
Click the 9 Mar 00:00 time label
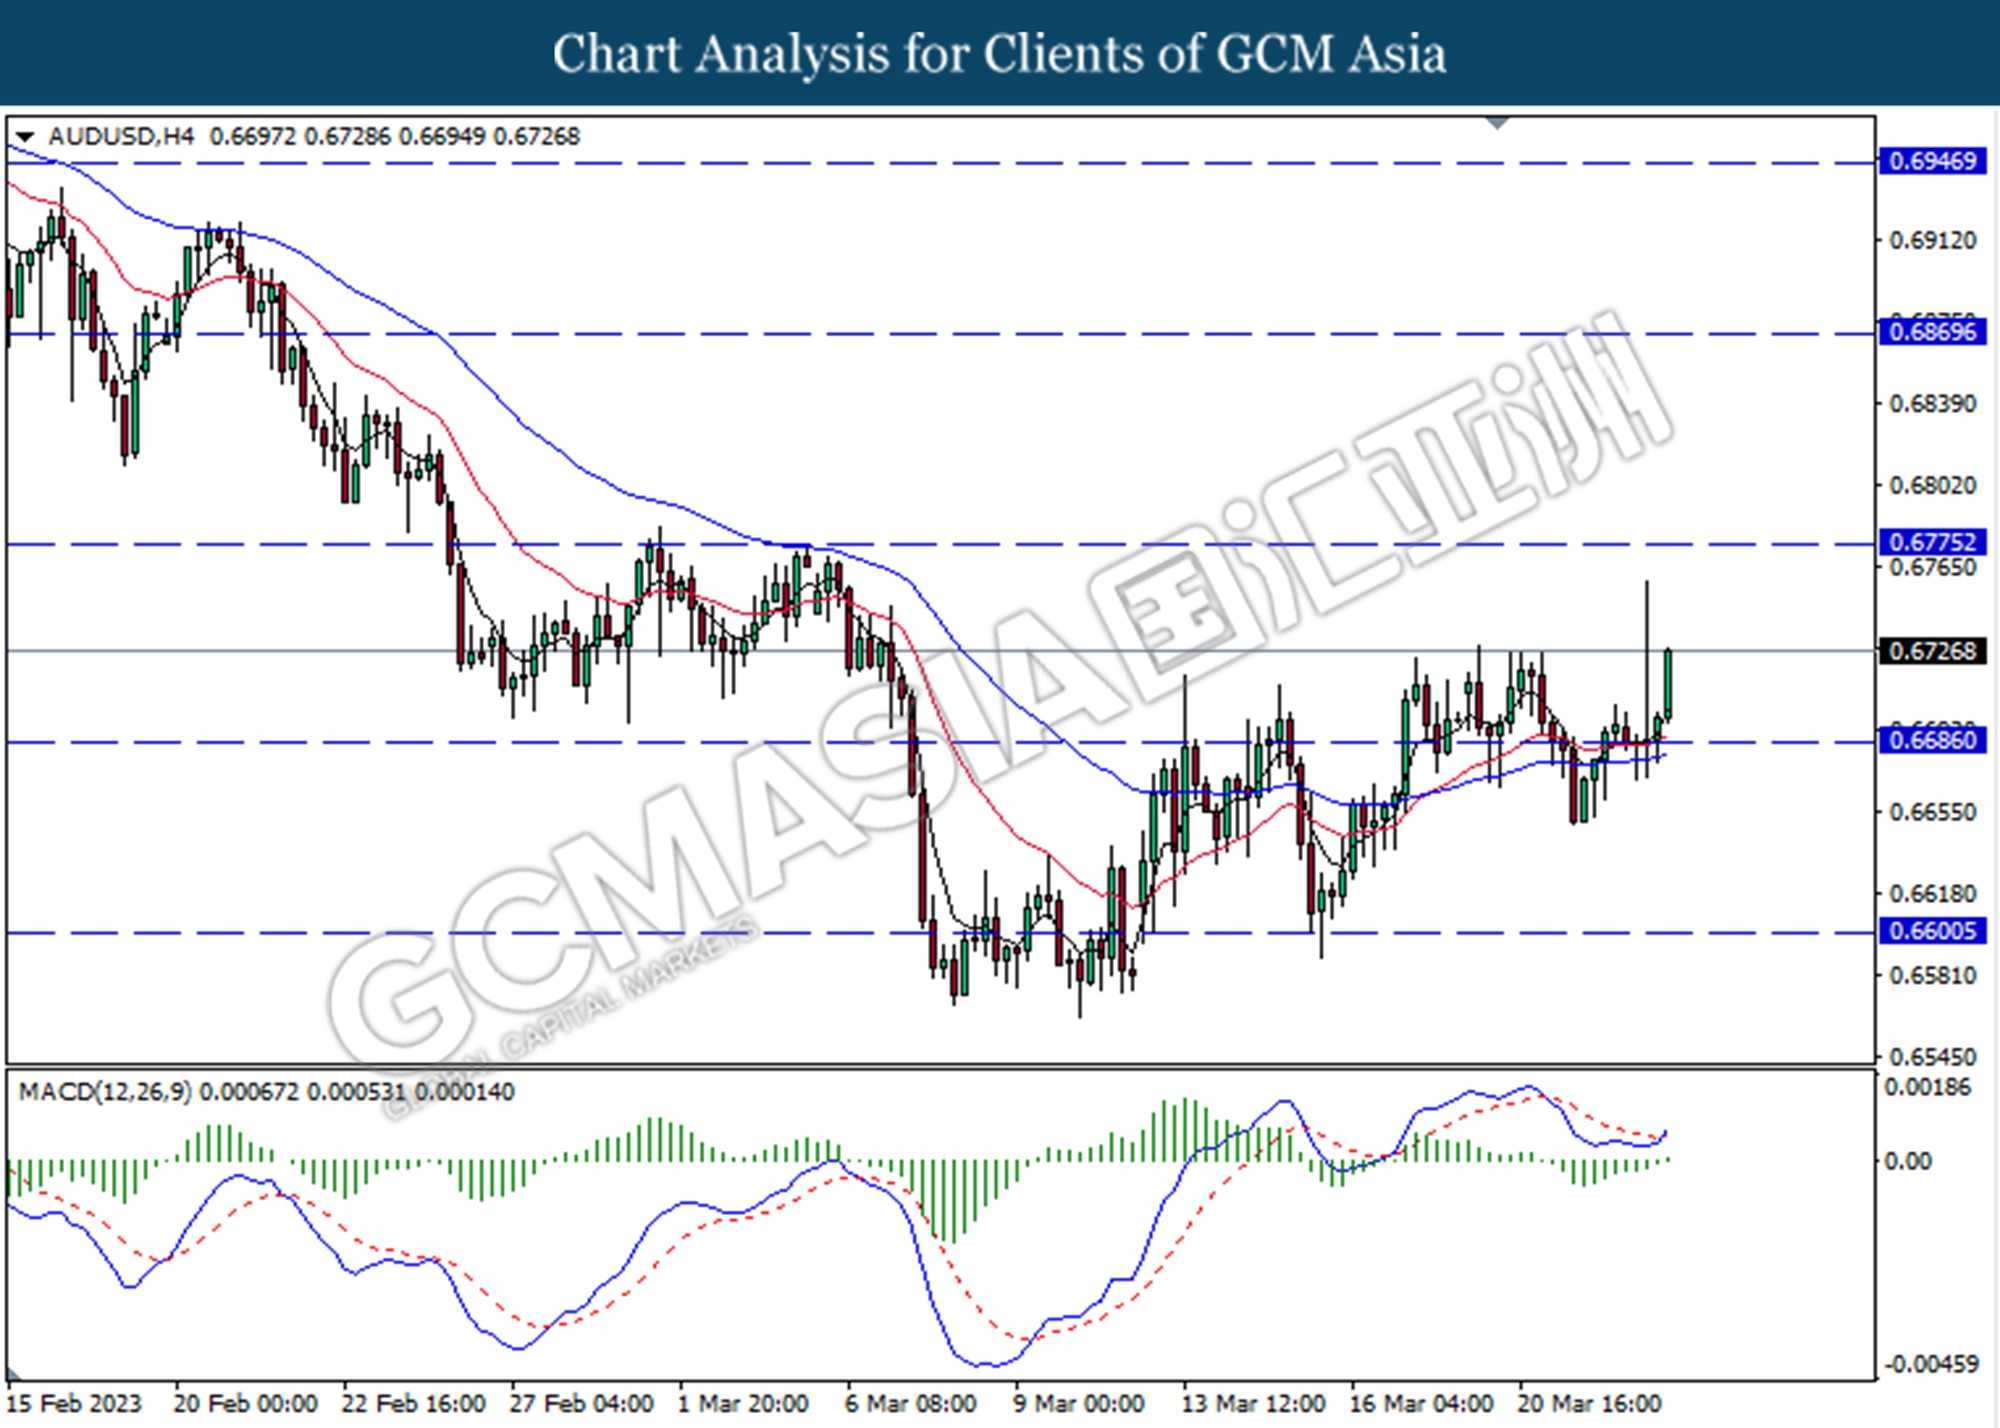(x=1078, y=1403)
